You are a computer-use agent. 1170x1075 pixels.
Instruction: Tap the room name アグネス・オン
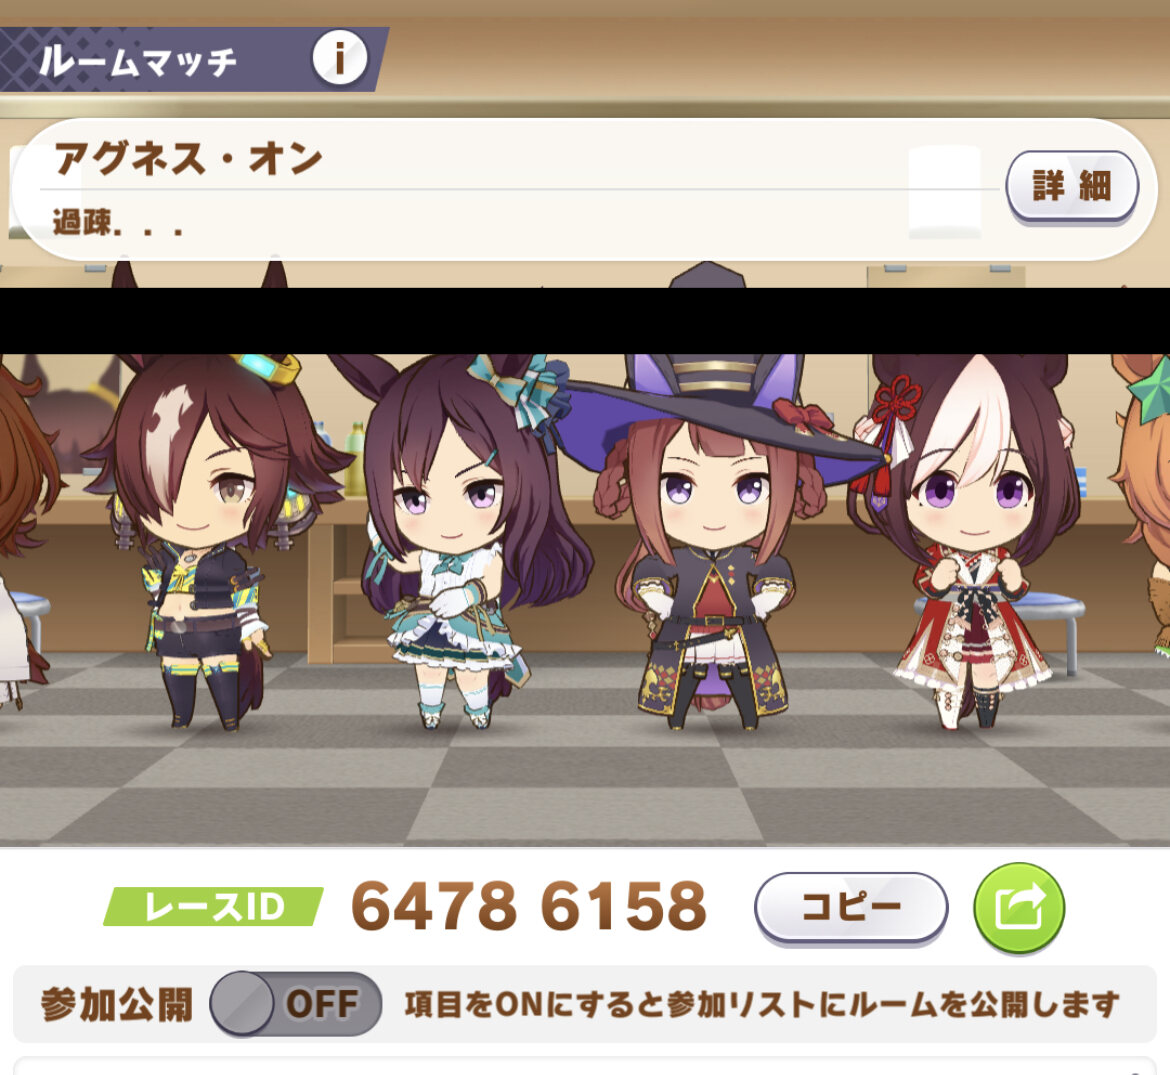[x=188, y=158]
